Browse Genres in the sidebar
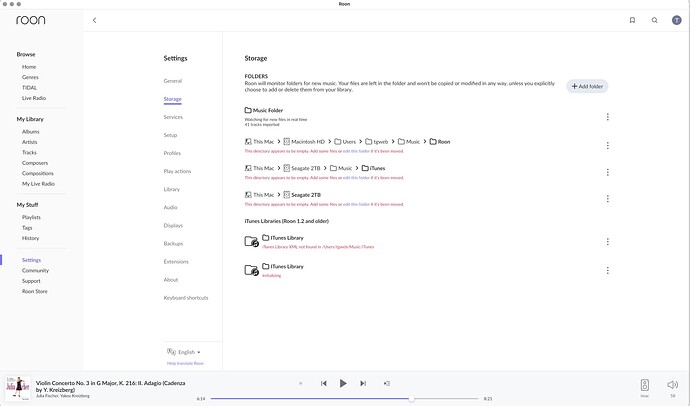Screen dimensions: 690x406 [30, 77]
